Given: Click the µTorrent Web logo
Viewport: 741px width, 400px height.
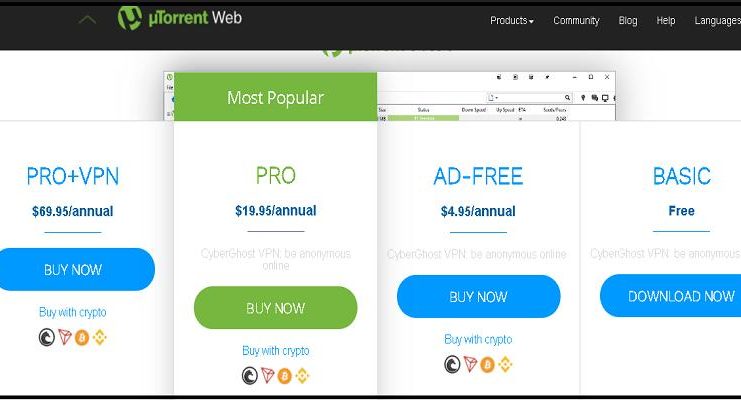Looking at the screenshot, I should tap(180, 18).
